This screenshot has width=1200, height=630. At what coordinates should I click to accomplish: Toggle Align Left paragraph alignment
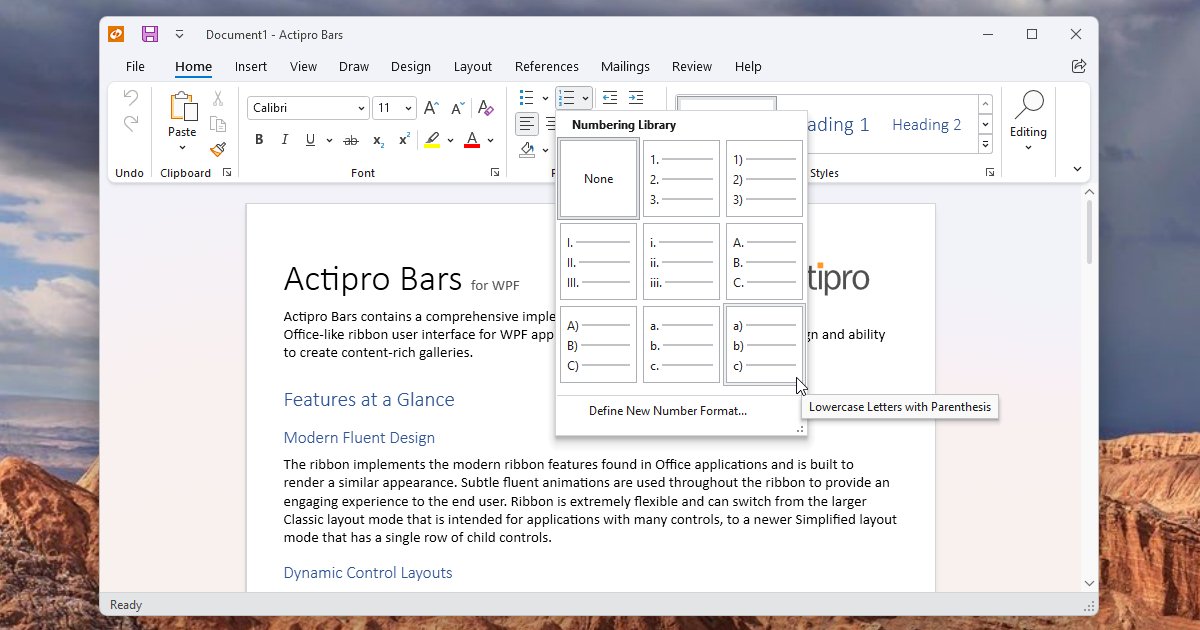tap(527, 124)
